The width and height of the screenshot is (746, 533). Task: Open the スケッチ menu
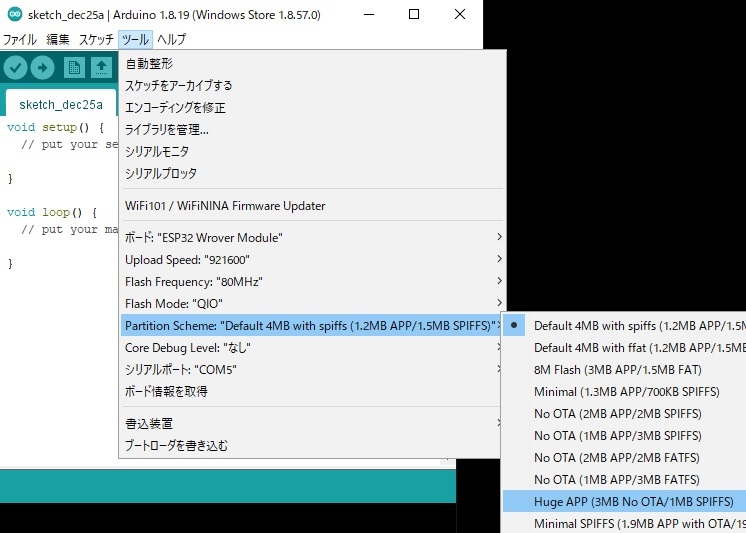(96, 39)
